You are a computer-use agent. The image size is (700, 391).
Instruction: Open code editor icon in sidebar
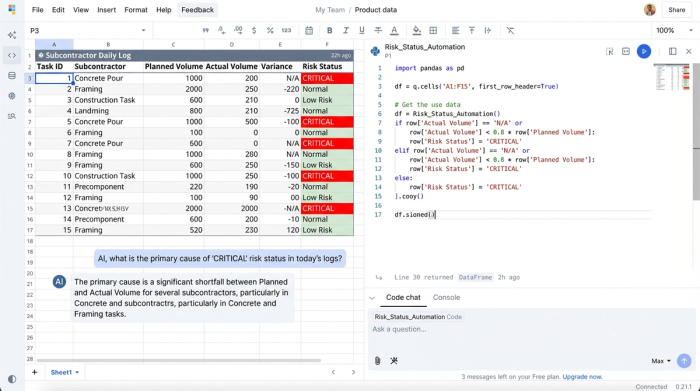tap(12, 55)
